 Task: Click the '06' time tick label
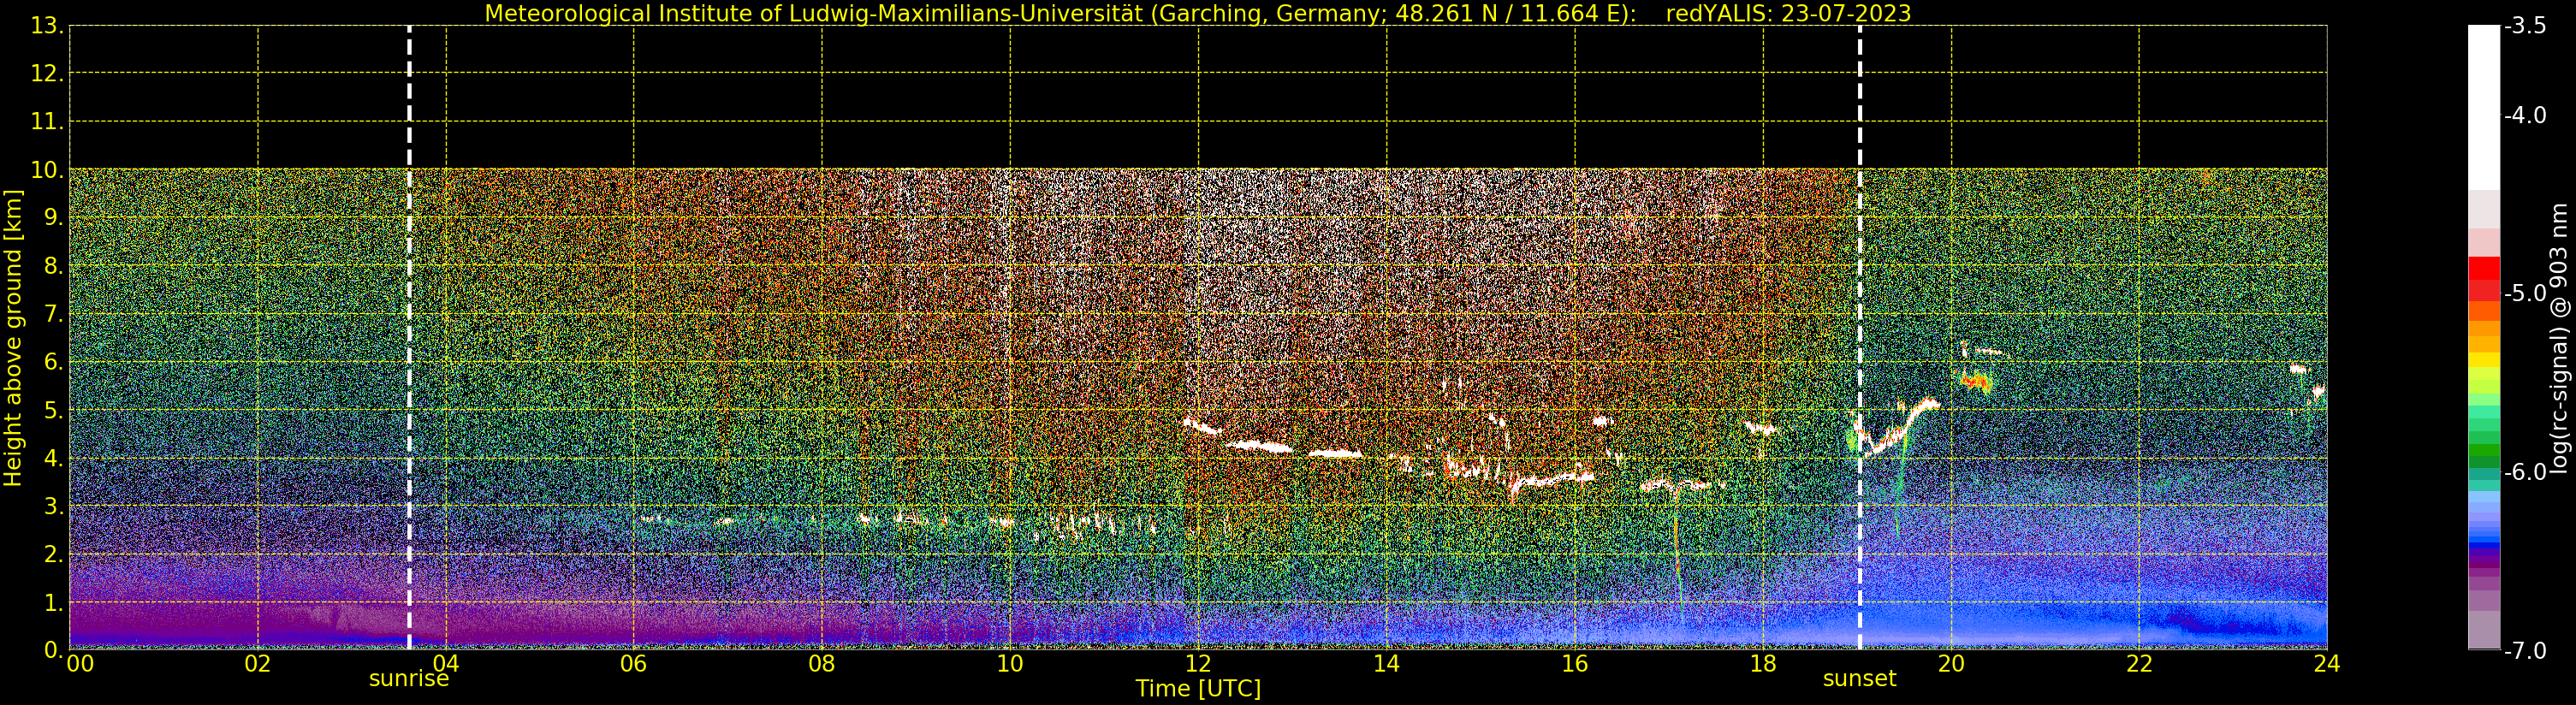[634, 663]
